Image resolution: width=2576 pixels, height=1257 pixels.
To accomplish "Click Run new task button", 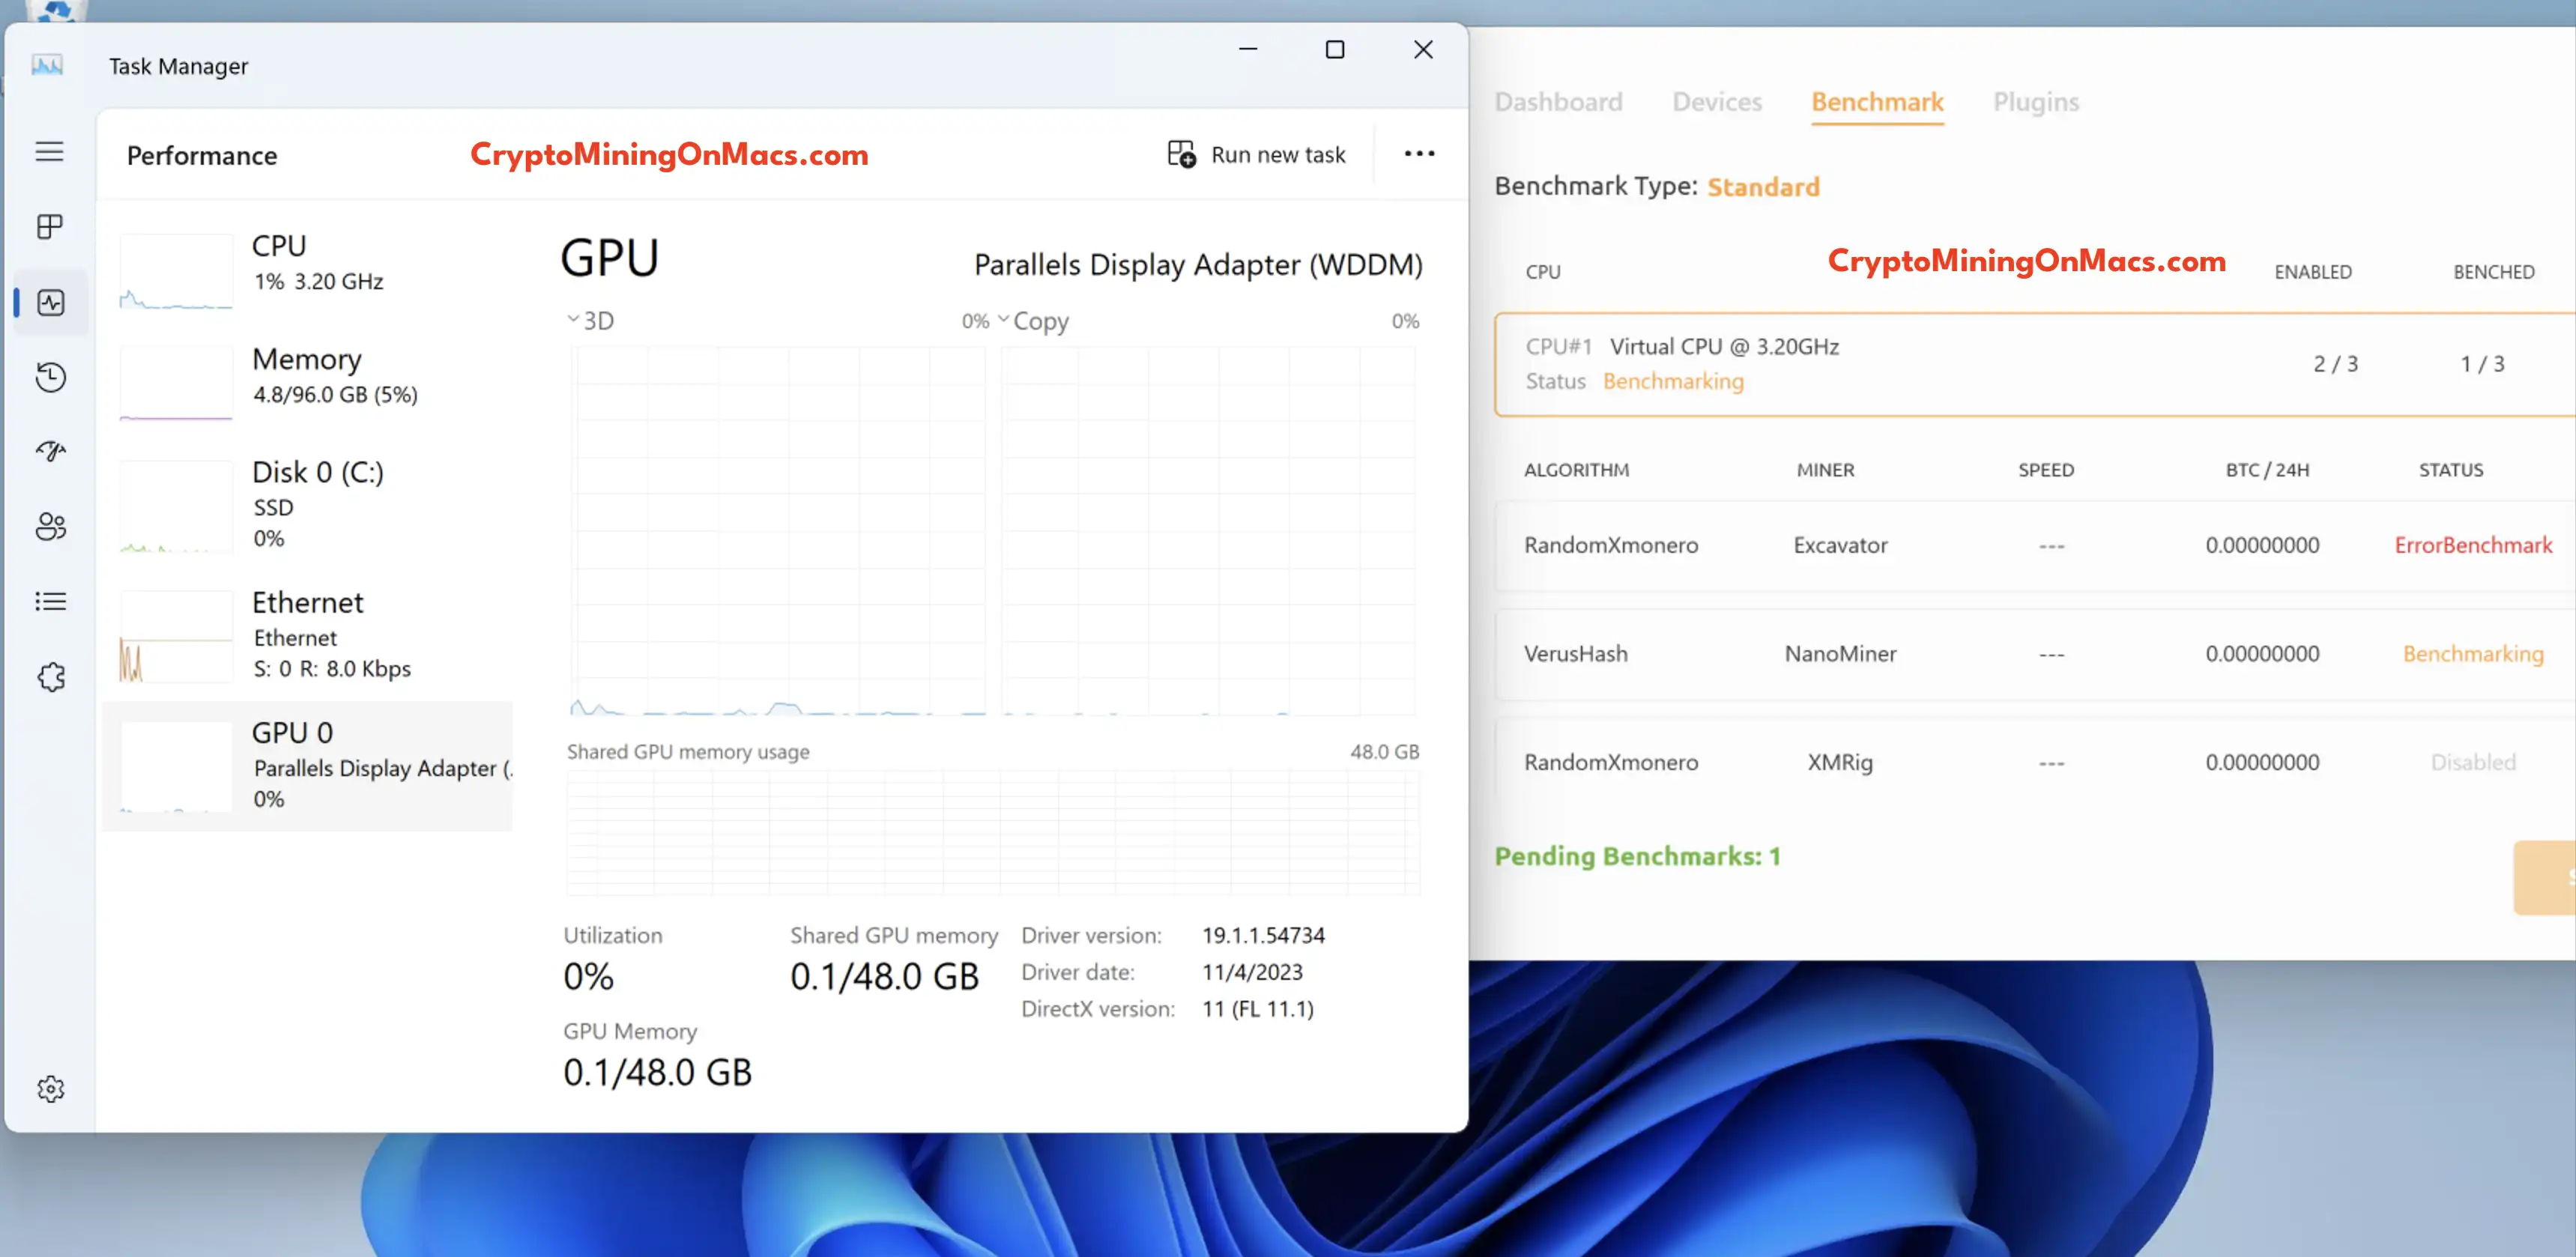I will (x=1256, y=154).
